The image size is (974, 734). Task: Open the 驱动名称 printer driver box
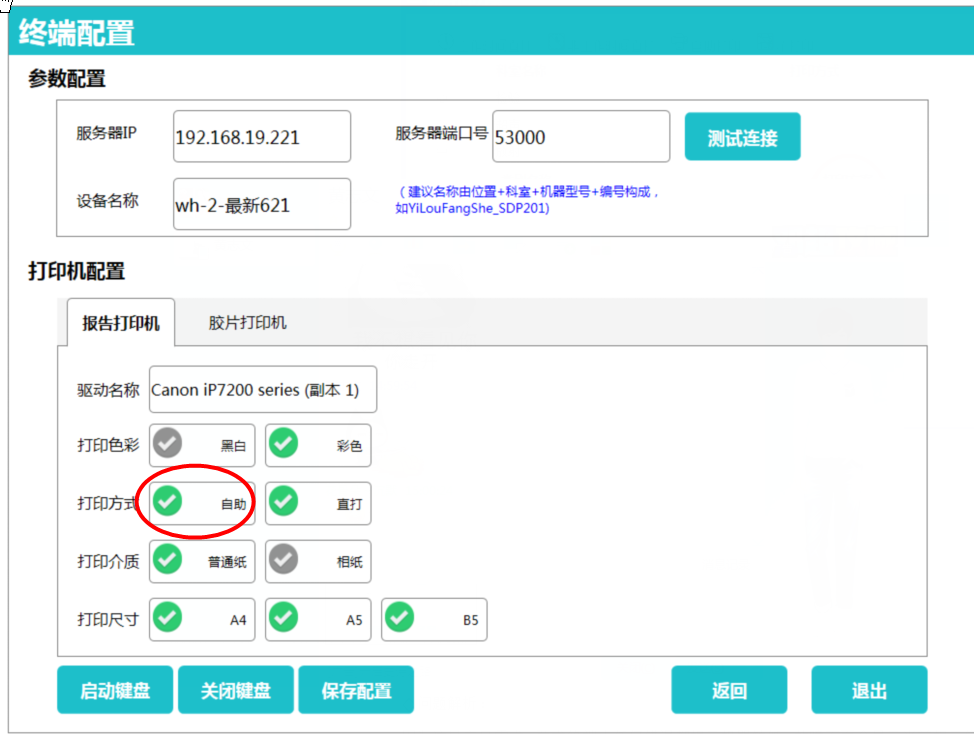point(263,390)
